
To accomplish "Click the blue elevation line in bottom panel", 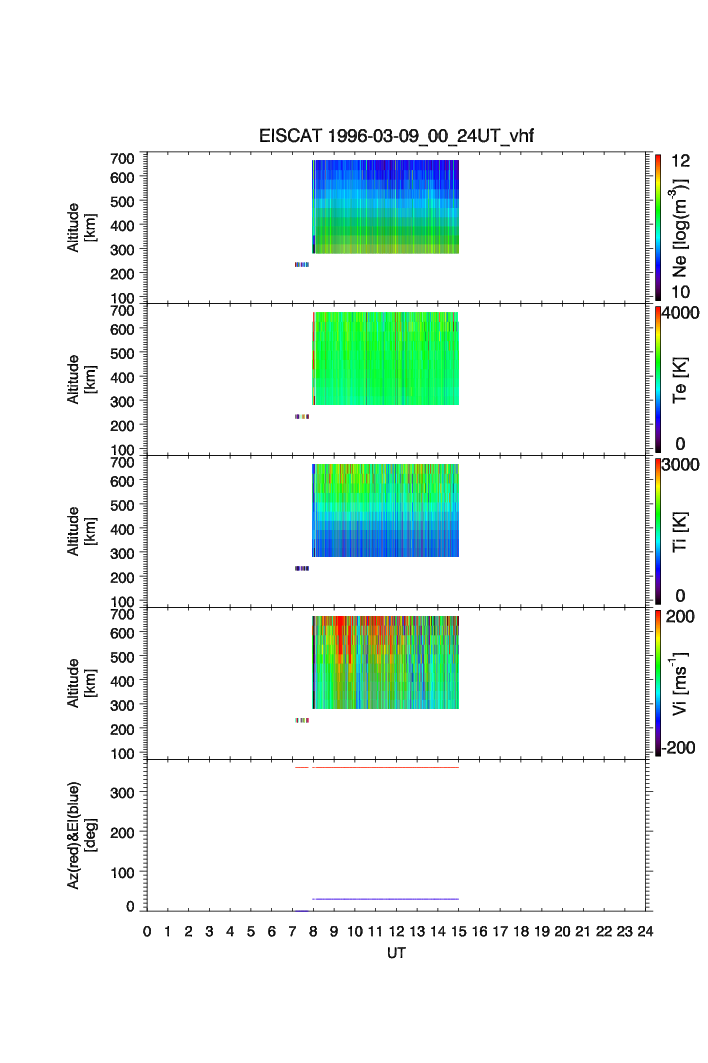I will point(385,899).
